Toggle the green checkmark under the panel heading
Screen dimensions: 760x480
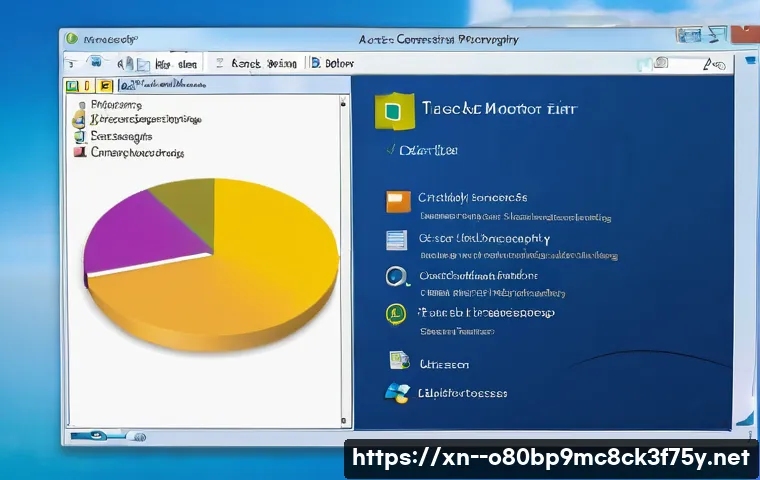pyautogui.click(x=389, y=150)
